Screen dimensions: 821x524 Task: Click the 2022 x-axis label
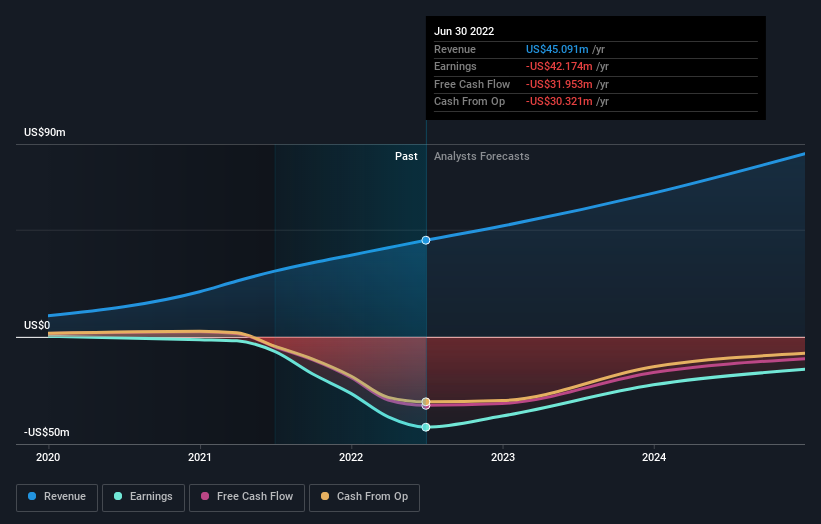pos(351,457)
